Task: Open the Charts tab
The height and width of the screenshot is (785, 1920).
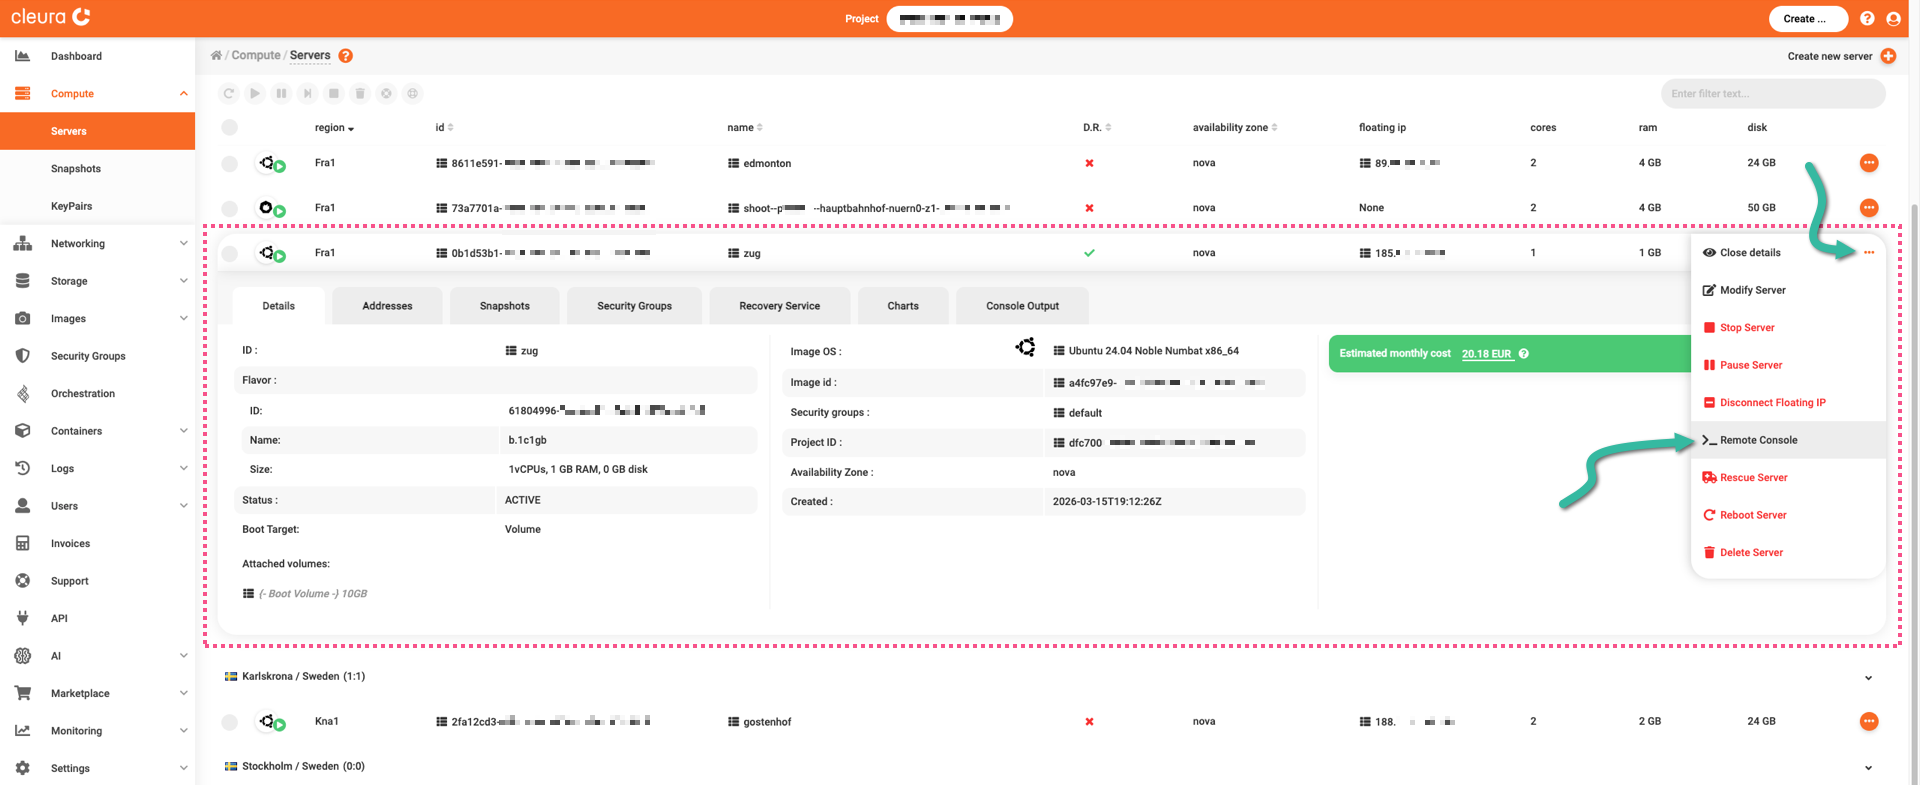Action: pos(902,306)
